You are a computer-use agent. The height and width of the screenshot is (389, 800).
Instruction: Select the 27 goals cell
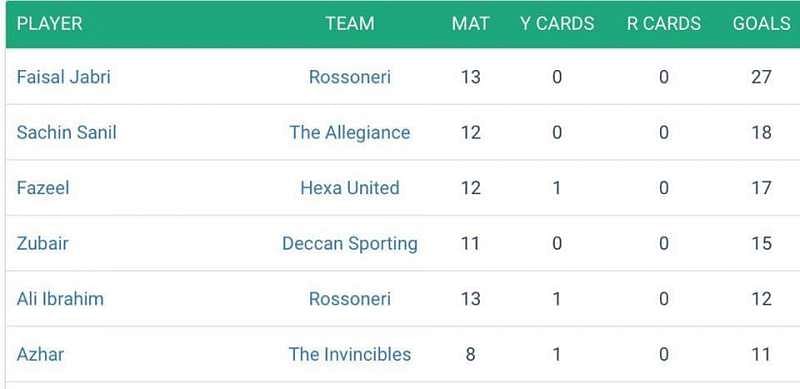pyautogui.click(x=761, y=78)
